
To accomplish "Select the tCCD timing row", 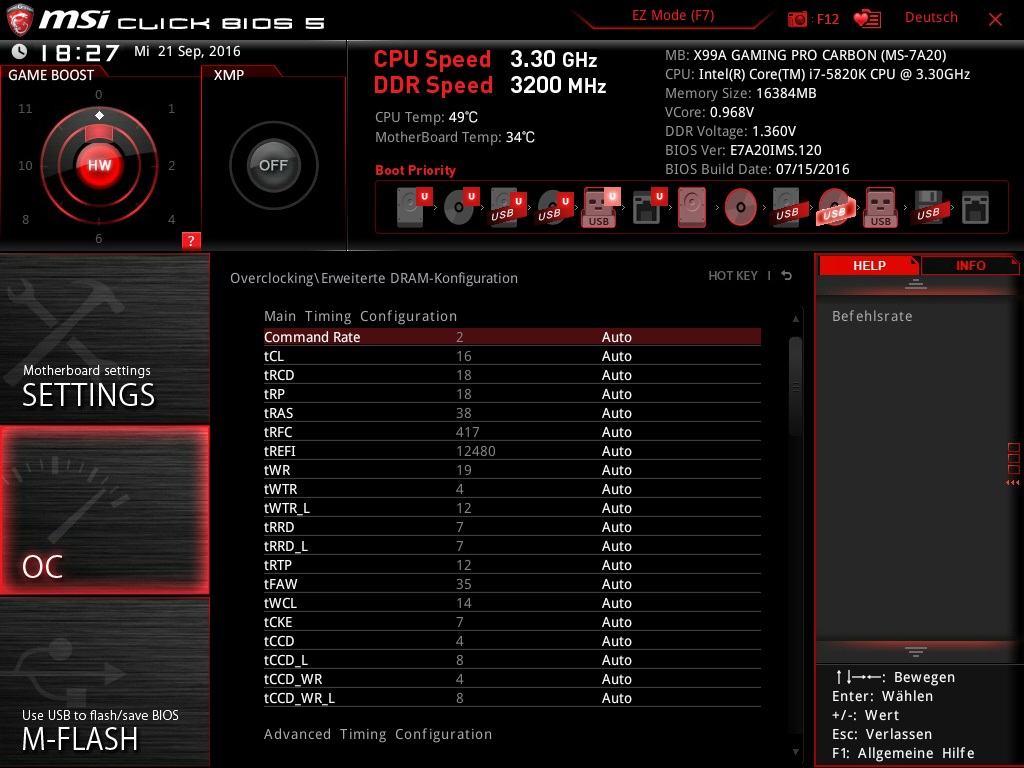I will coord(512,641).
